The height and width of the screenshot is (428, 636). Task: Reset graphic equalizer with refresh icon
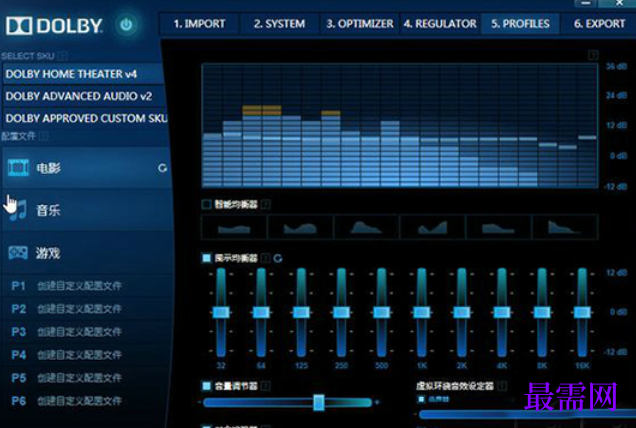(x=278, y=258)
